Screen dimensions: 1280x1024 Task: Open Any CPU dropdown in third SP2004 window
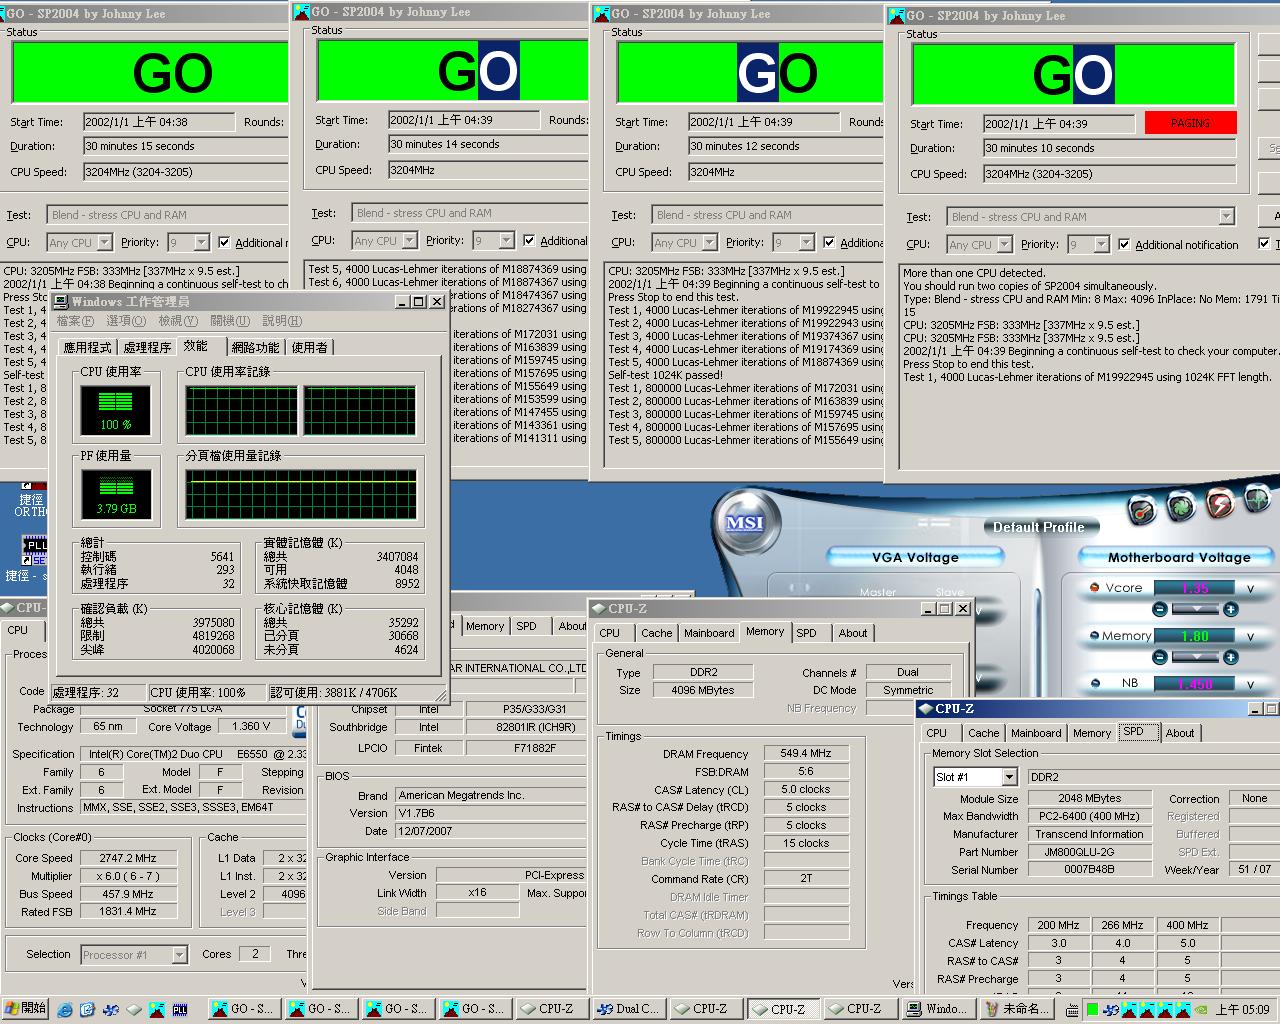coord(709,242)
